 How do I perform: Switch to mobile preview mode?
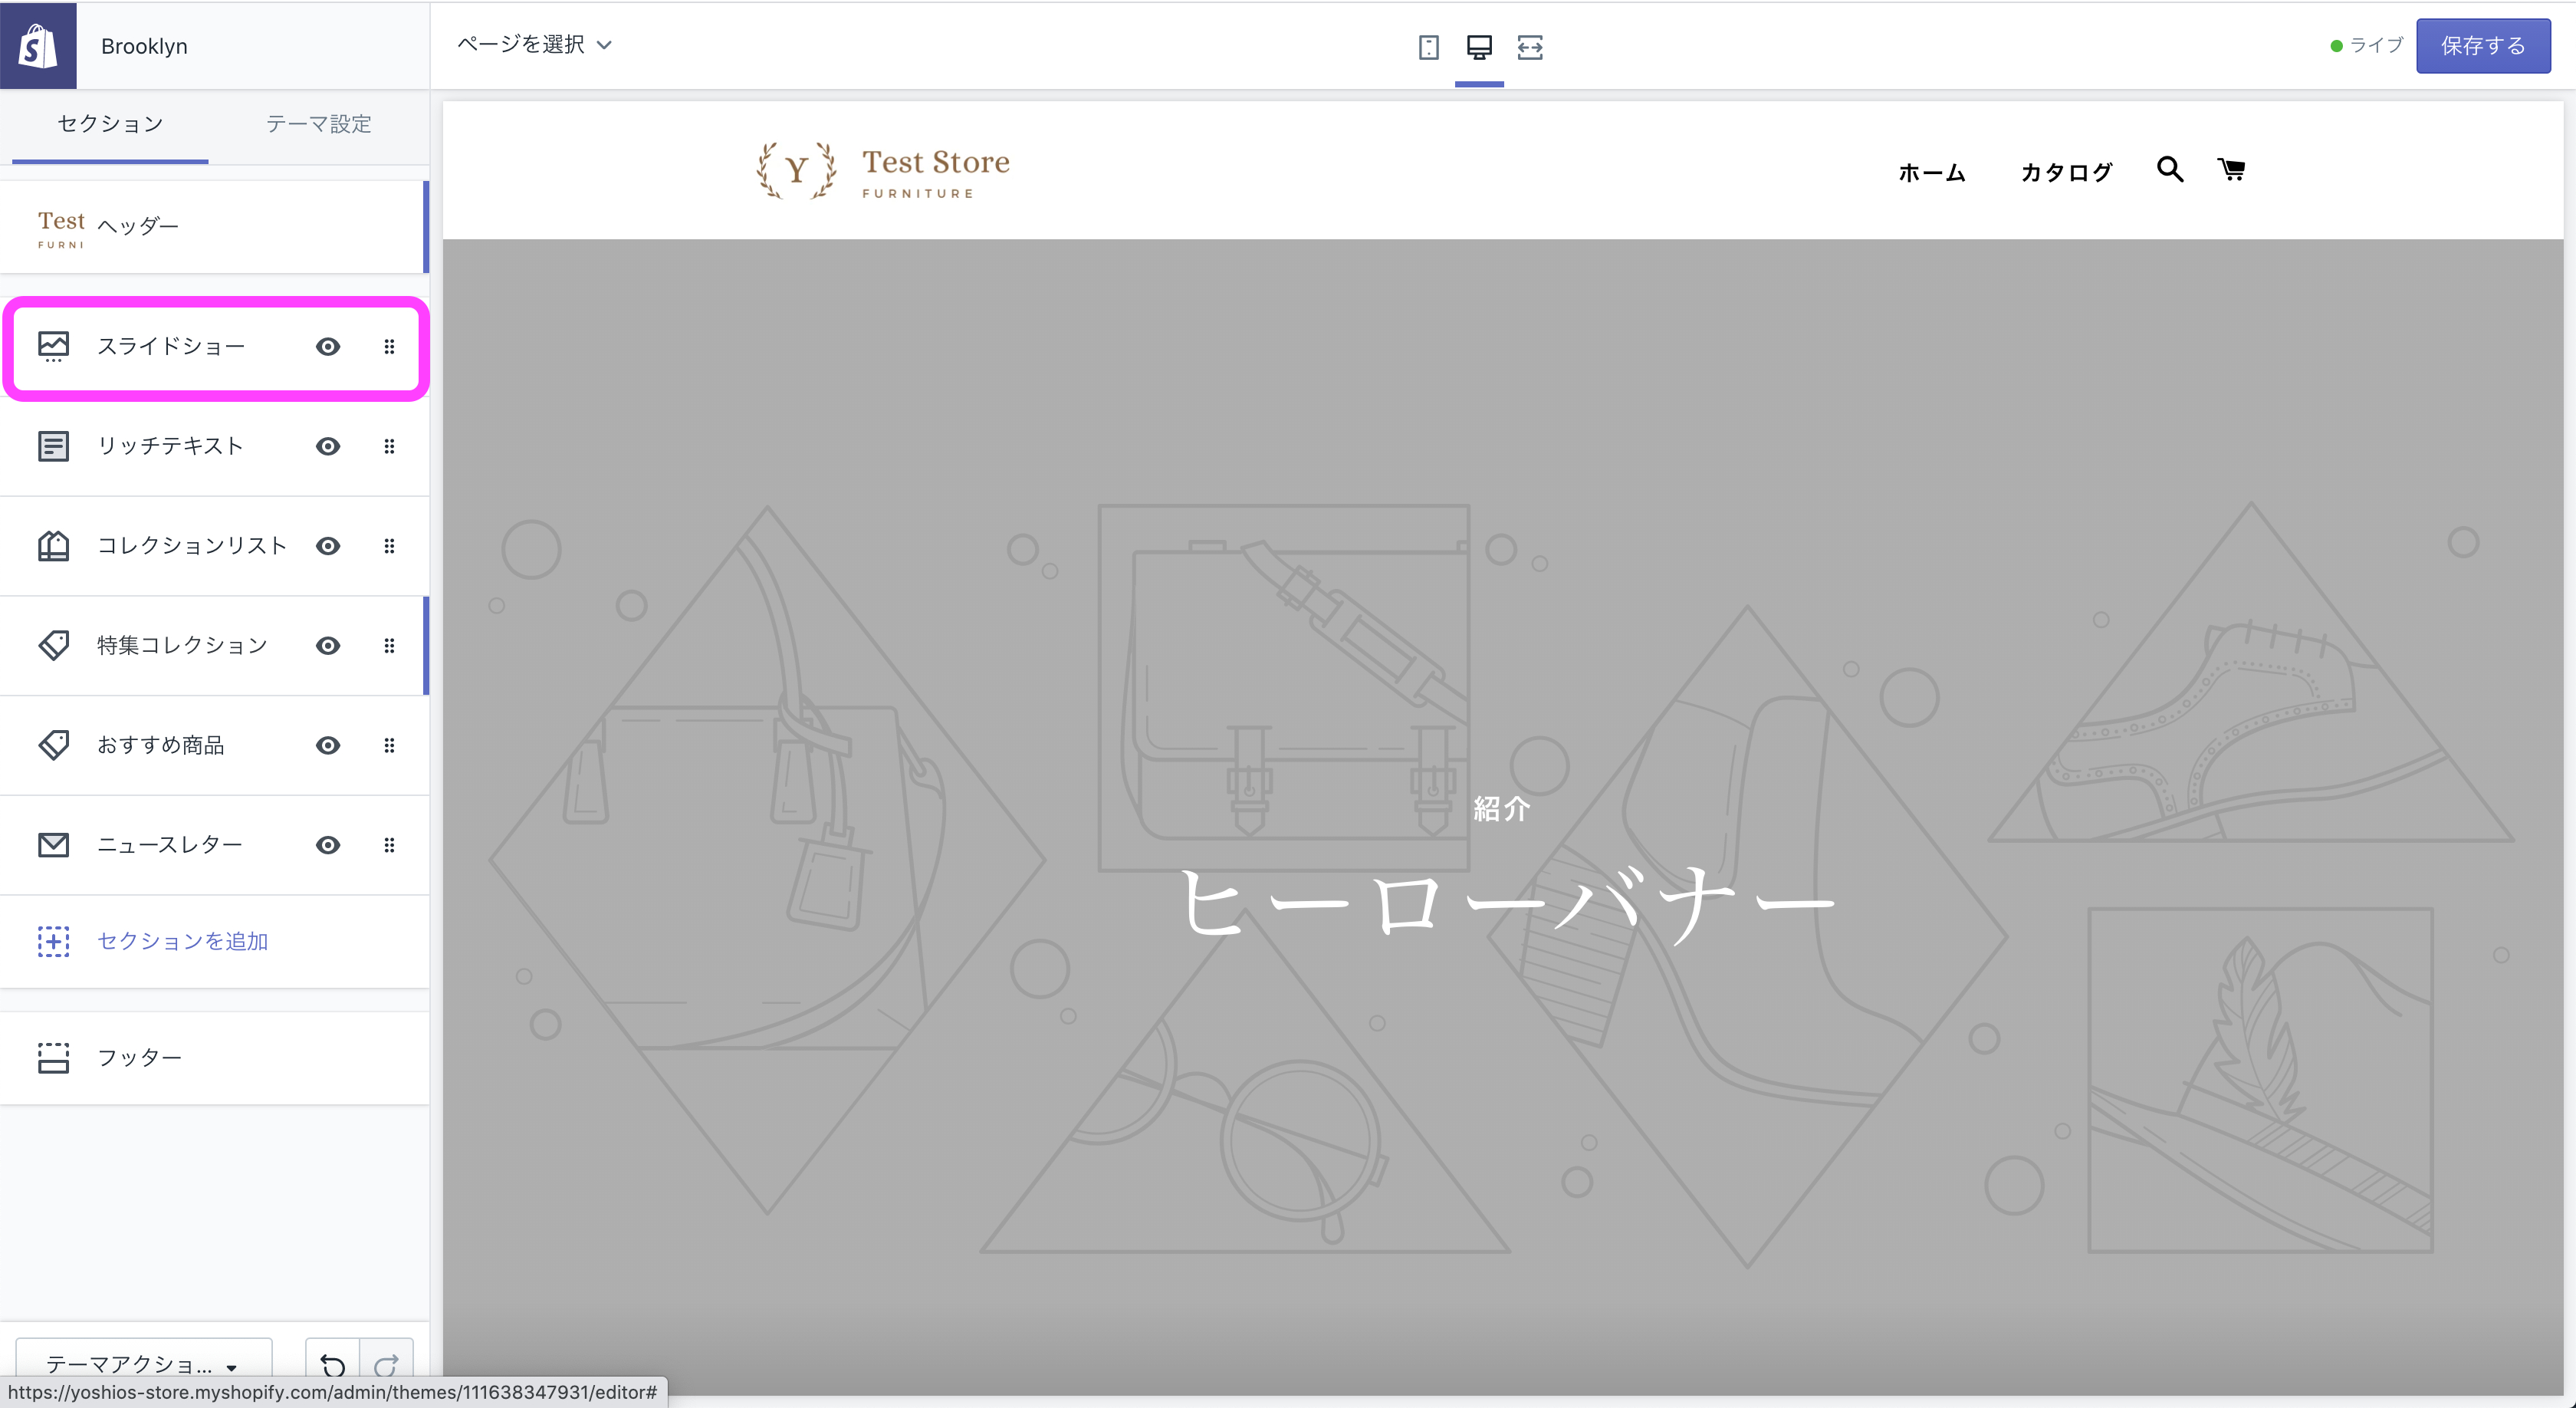pyautogui.click(x=1428, y=47)
